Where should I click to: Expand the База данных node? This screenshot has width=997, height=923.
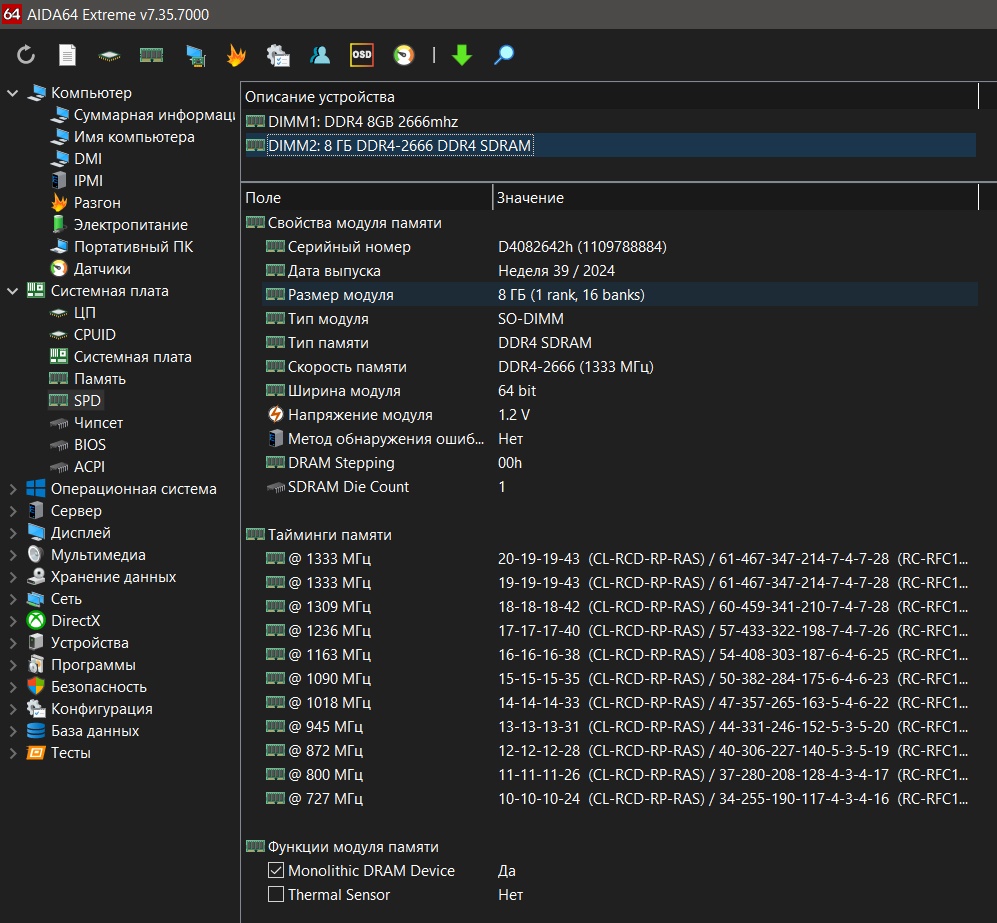pos(12,731)
